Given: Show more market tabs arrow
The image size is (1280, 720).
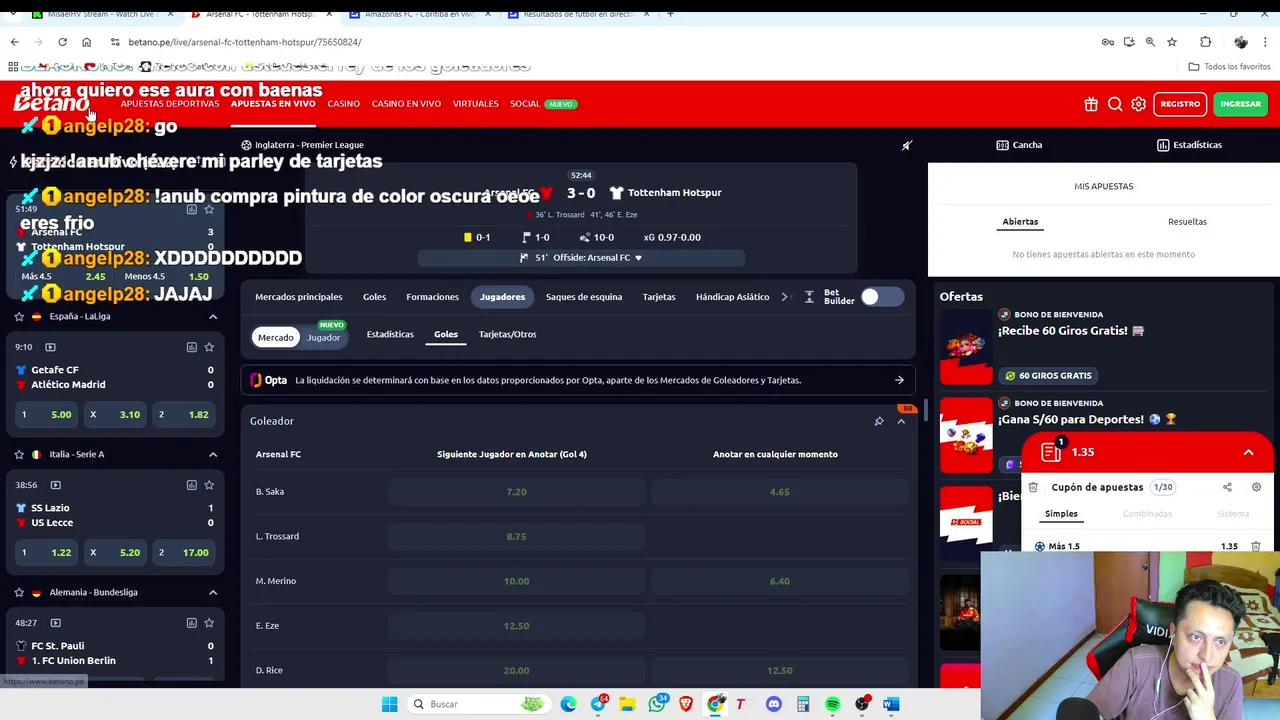Looking at the screenshot, I should [784, 297].
